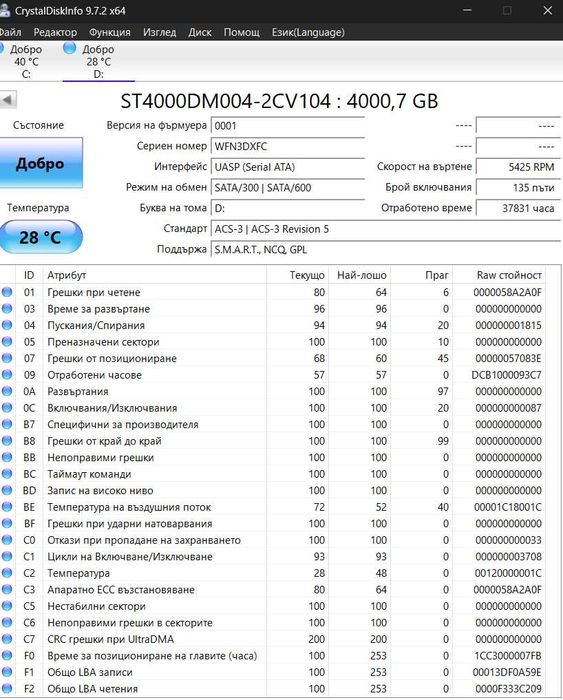Click the previous disk arrow button

point(8,100)
